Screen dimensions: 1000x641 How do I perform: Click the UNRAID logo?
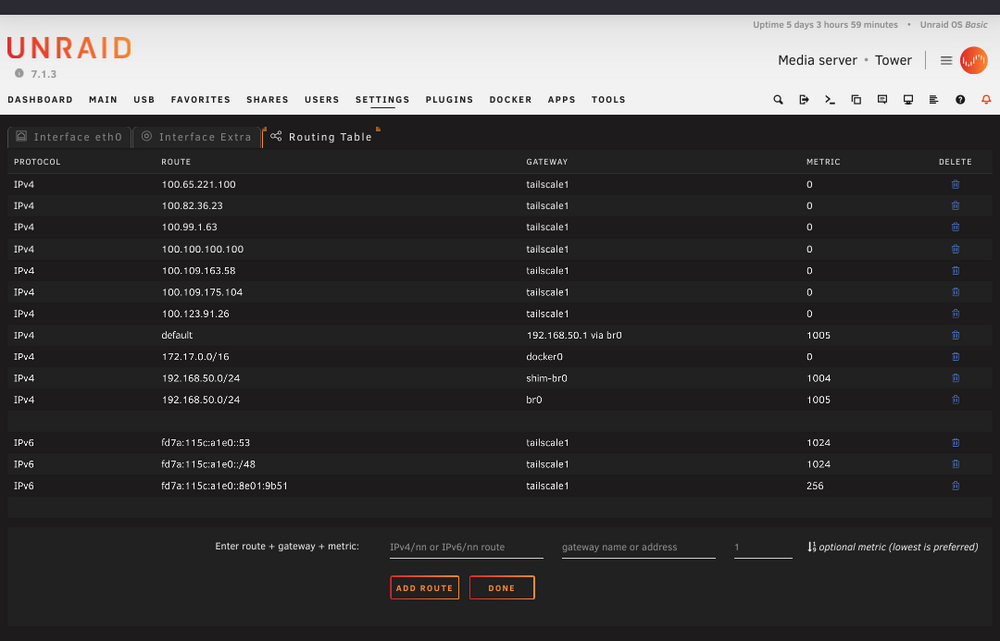(69, 48)
